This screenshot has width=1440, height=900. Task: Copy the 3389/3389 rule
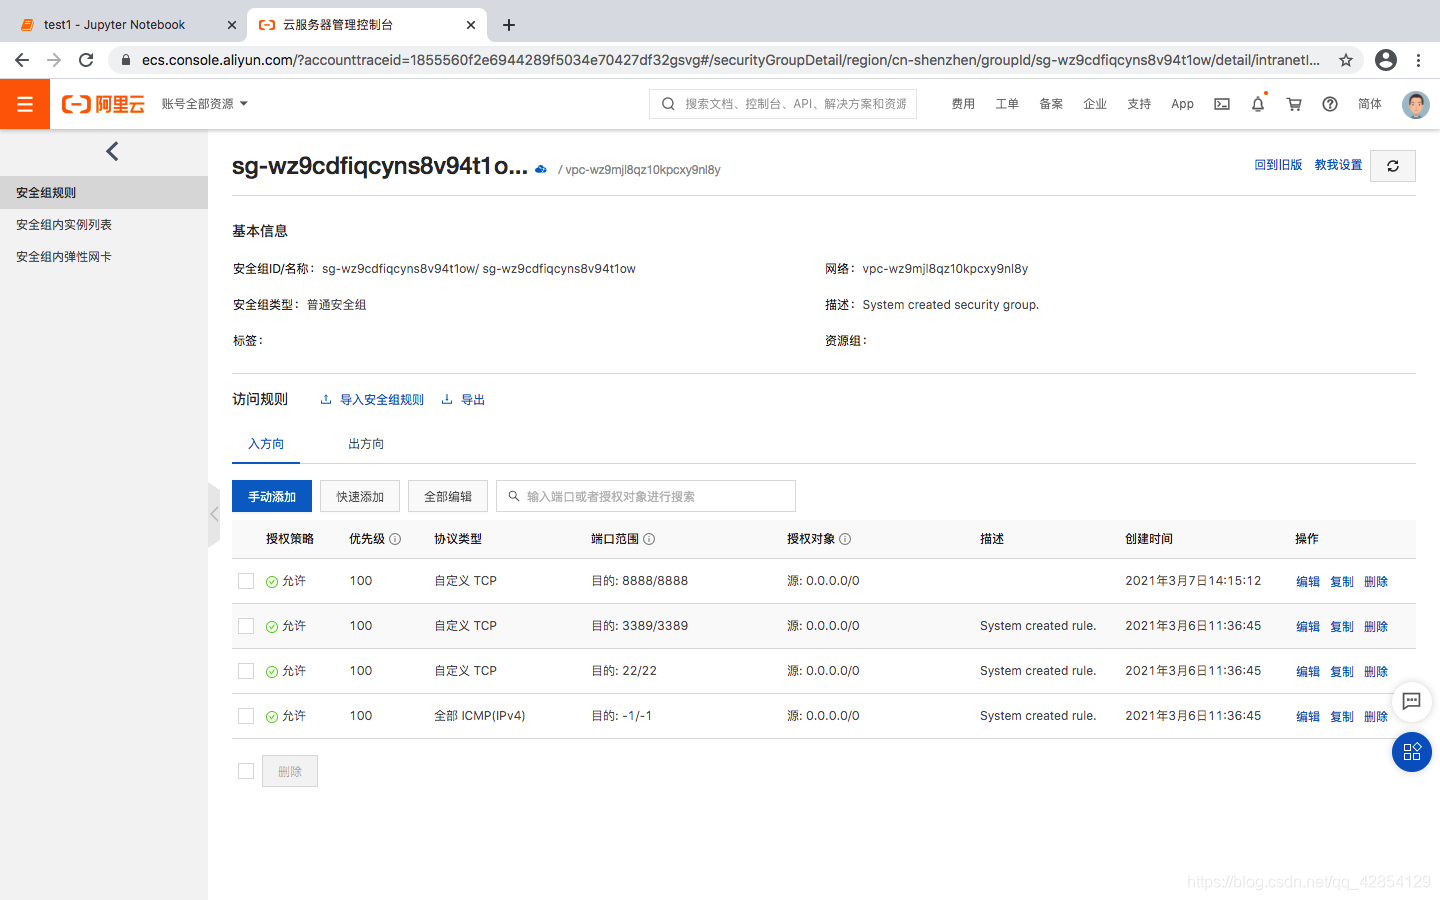pos(1342,627)
